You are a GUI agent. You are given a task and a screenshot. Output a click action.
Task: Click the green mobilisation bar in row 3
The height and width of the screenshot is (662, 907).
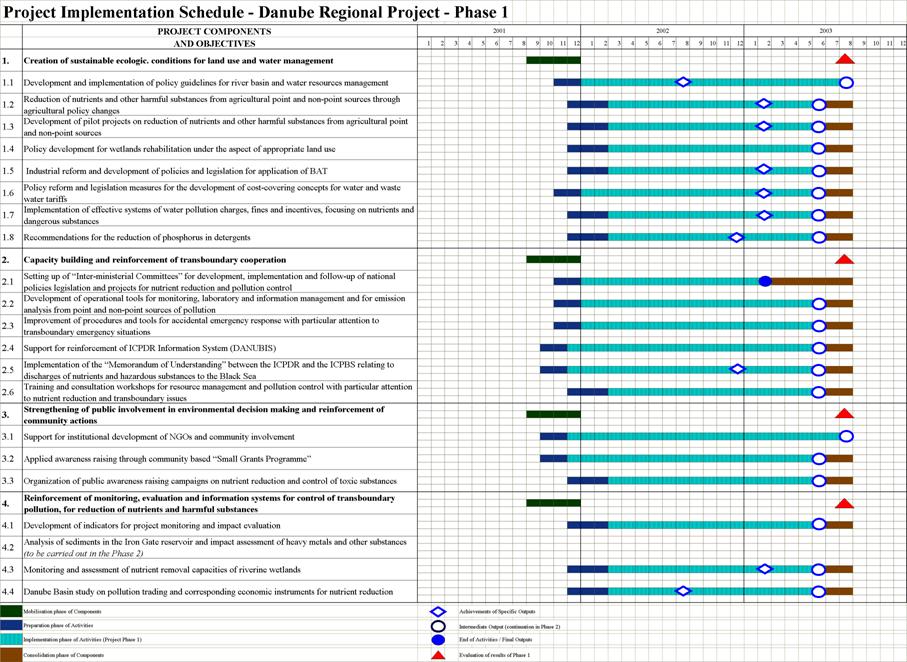(553, 414)
